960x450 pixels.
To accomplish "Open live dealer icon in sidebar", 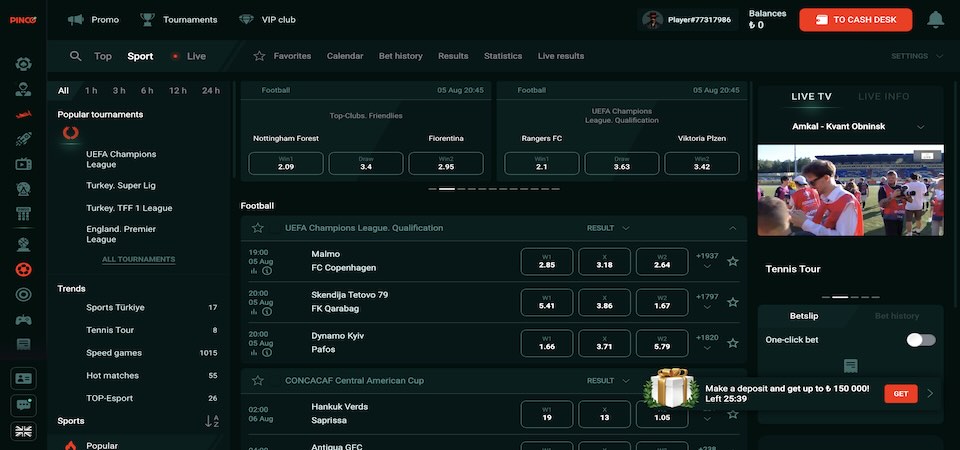I will [23, 89].
